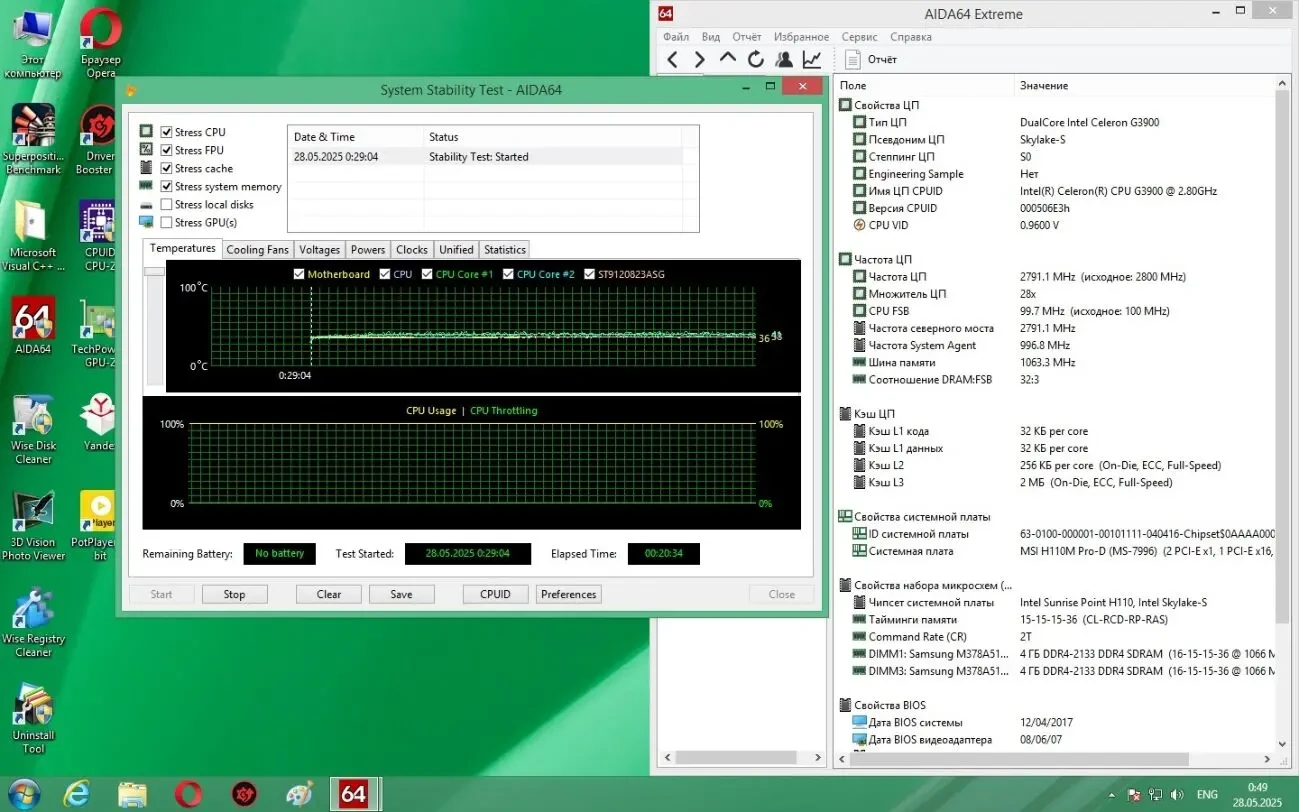This screenshot has width=1299, height=812.
Task: Enable the Stress local disks checkbox
Action: [165, 204]
